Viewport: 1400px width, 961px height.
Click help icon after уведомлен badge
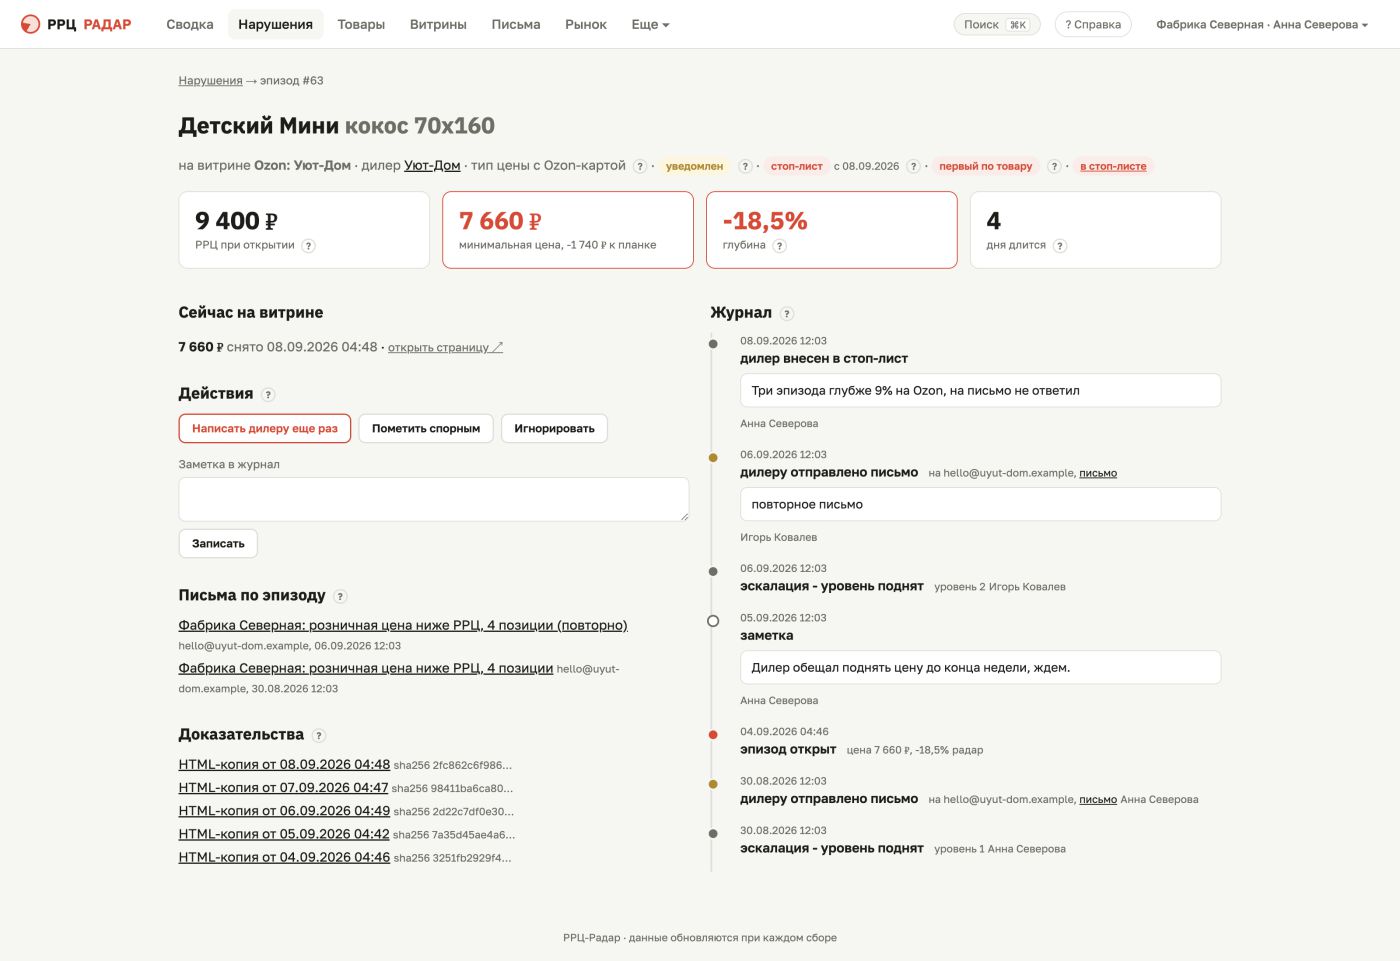click(745, 166)
